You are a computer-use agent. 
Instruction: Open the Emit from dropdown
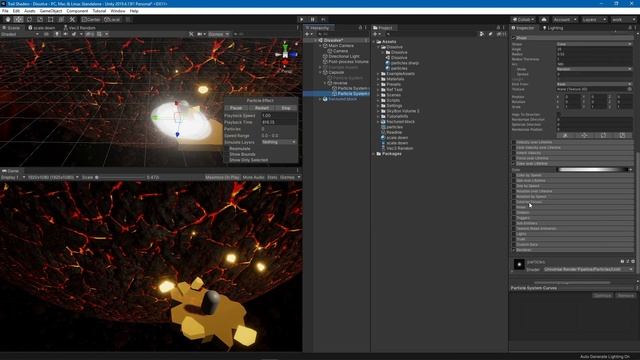[594, 84]
